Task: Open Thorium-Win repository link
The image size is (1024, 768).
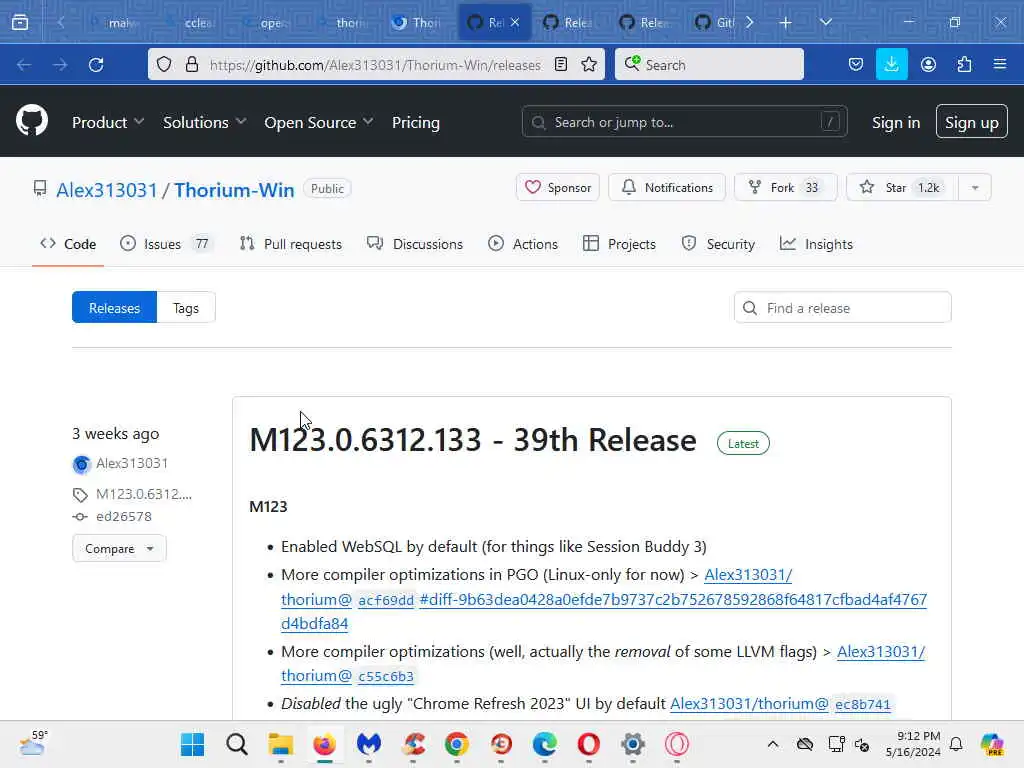Action: click(234, 189)
